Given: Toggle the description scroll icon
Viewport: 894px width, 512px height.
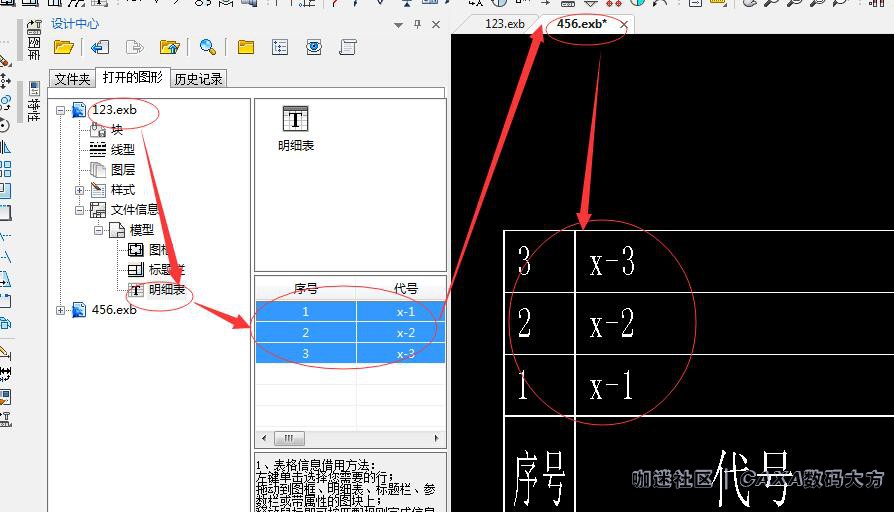Looking at the screenshot, I should (x=348, y=47).
